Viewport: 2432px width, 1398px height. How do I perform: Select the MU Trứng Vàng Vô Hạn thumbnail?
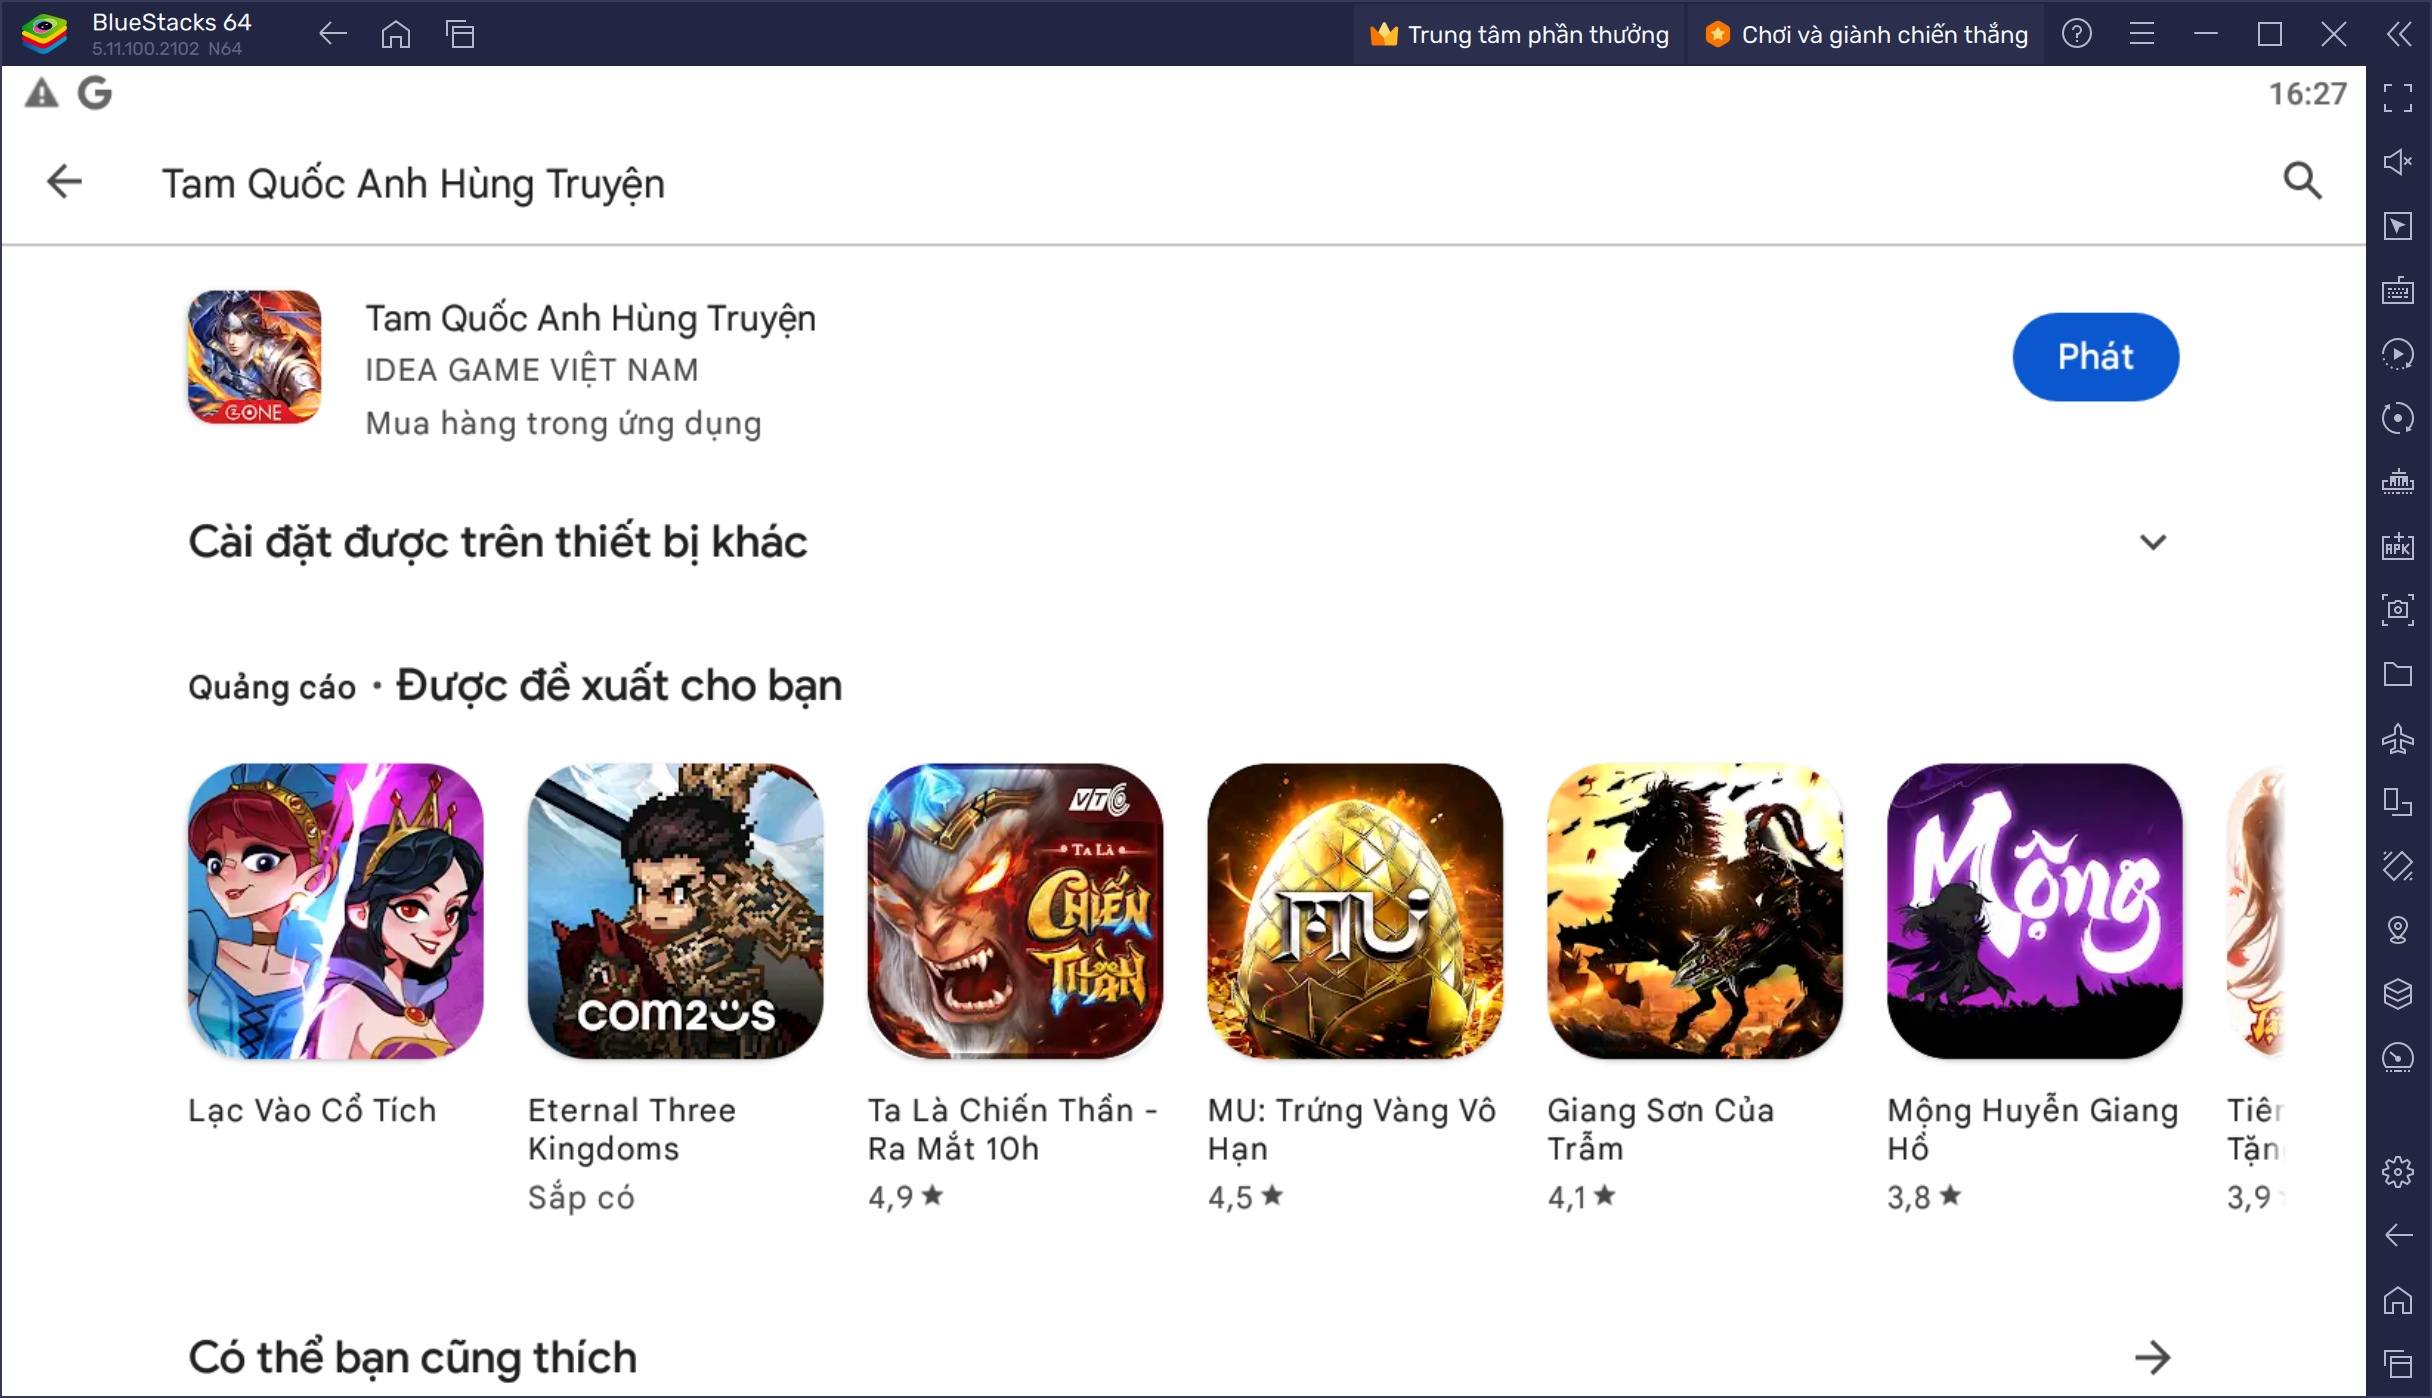(x=1353, y=910)
